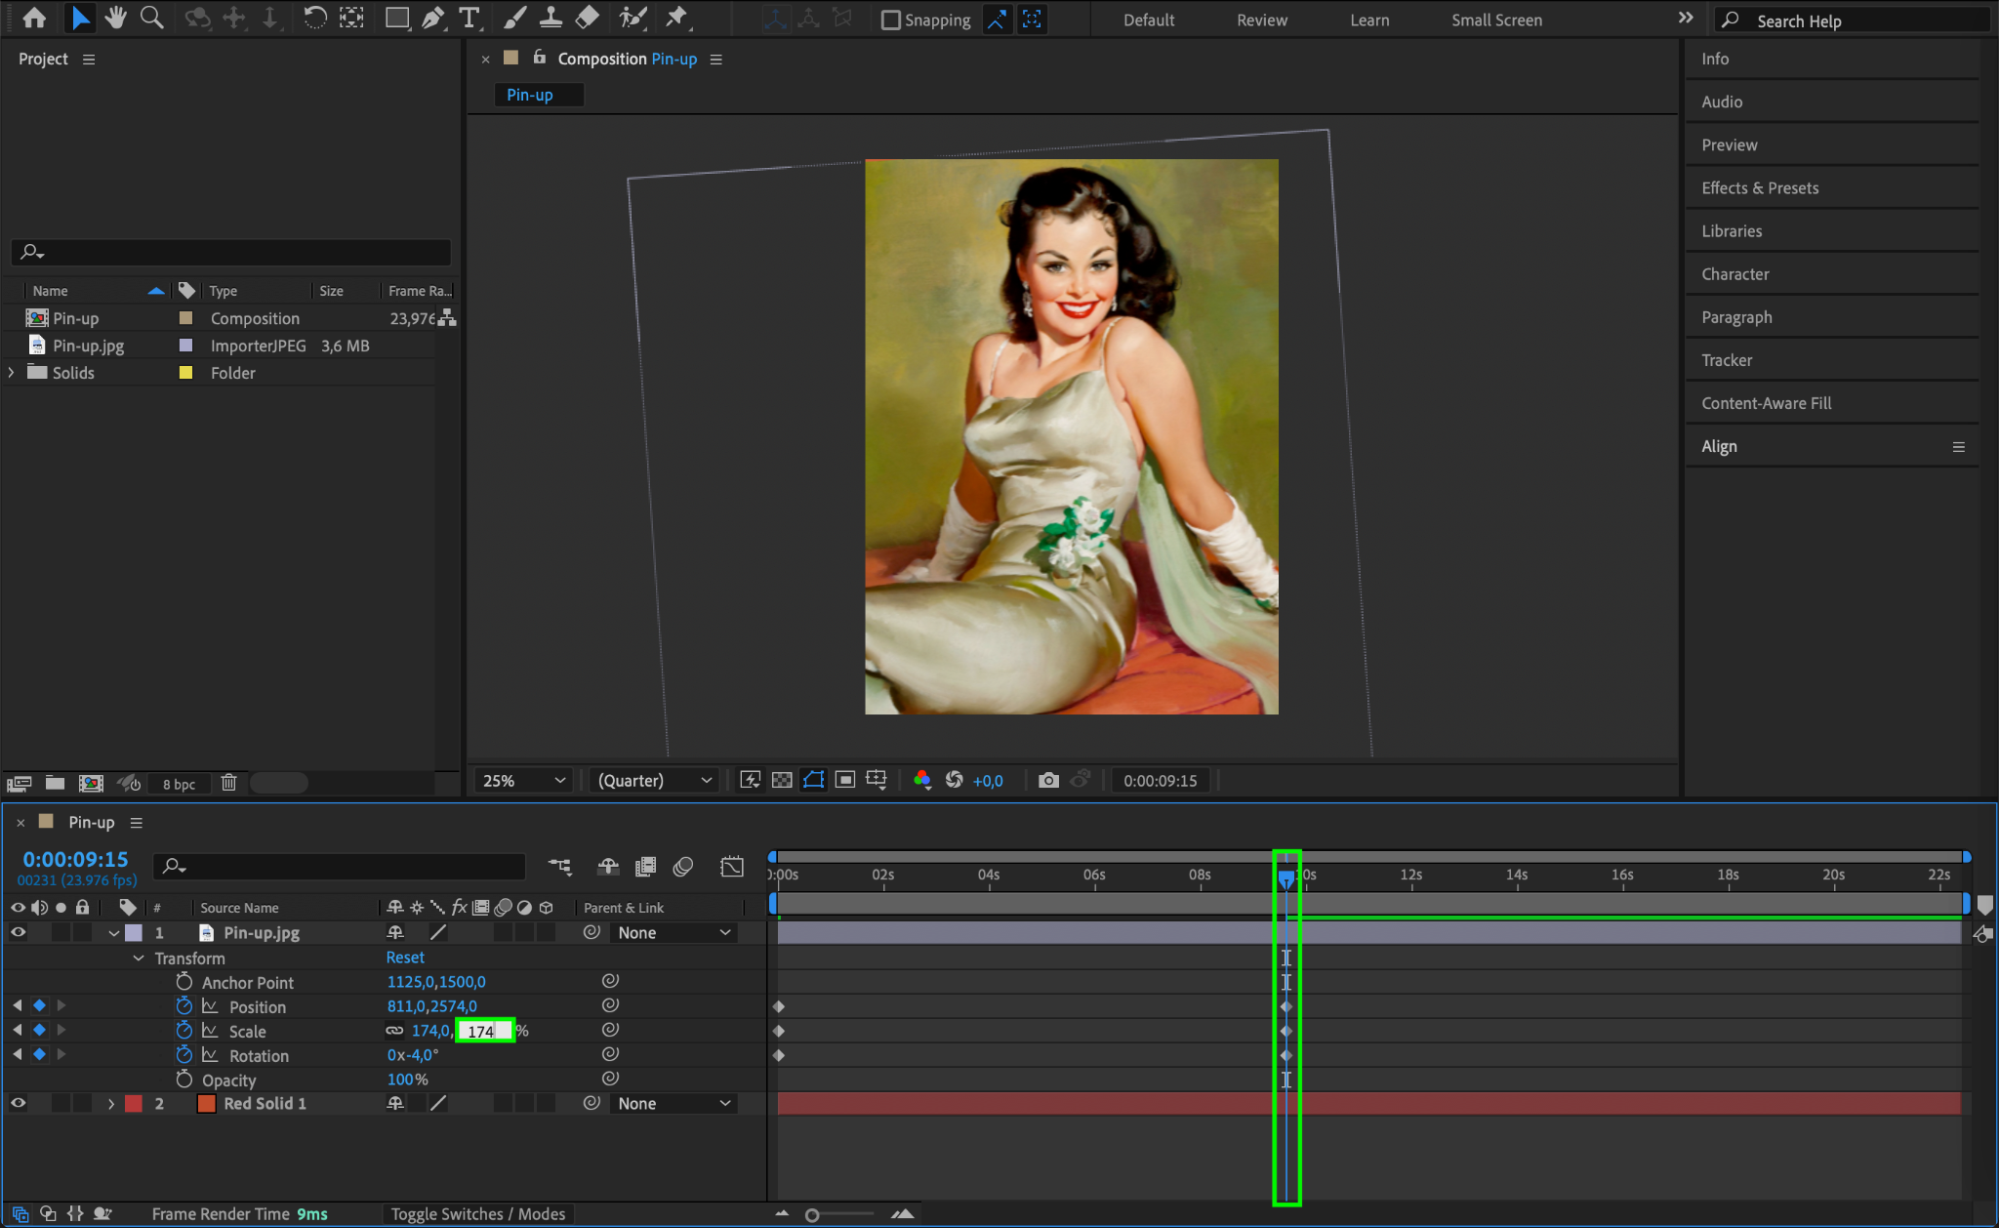
Task: Expand the Red Solid 1 layer properties
Action: (111, 1104)
